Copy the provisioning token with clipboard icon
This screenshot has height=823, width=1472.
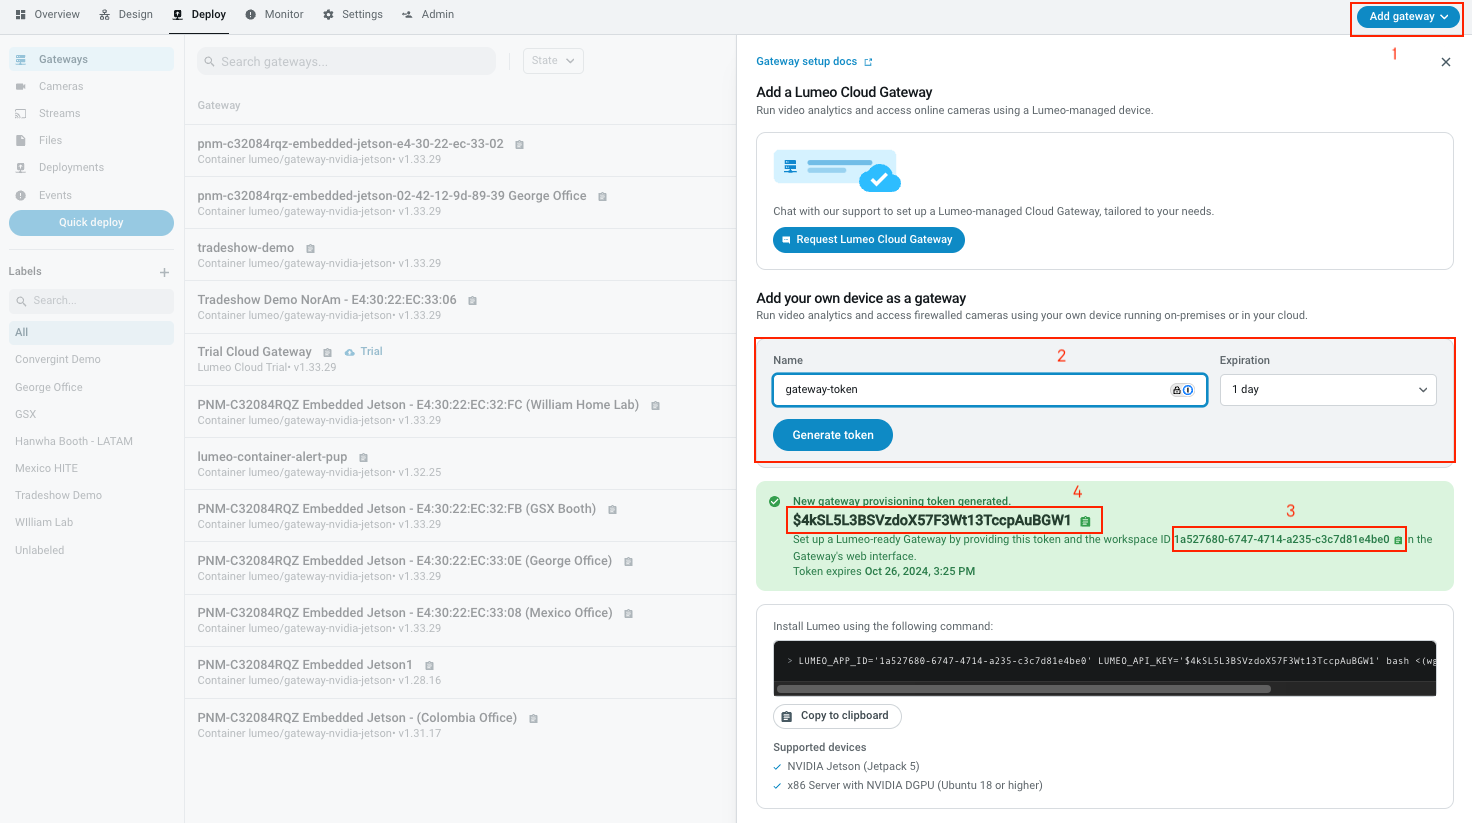coord(1085,521)
